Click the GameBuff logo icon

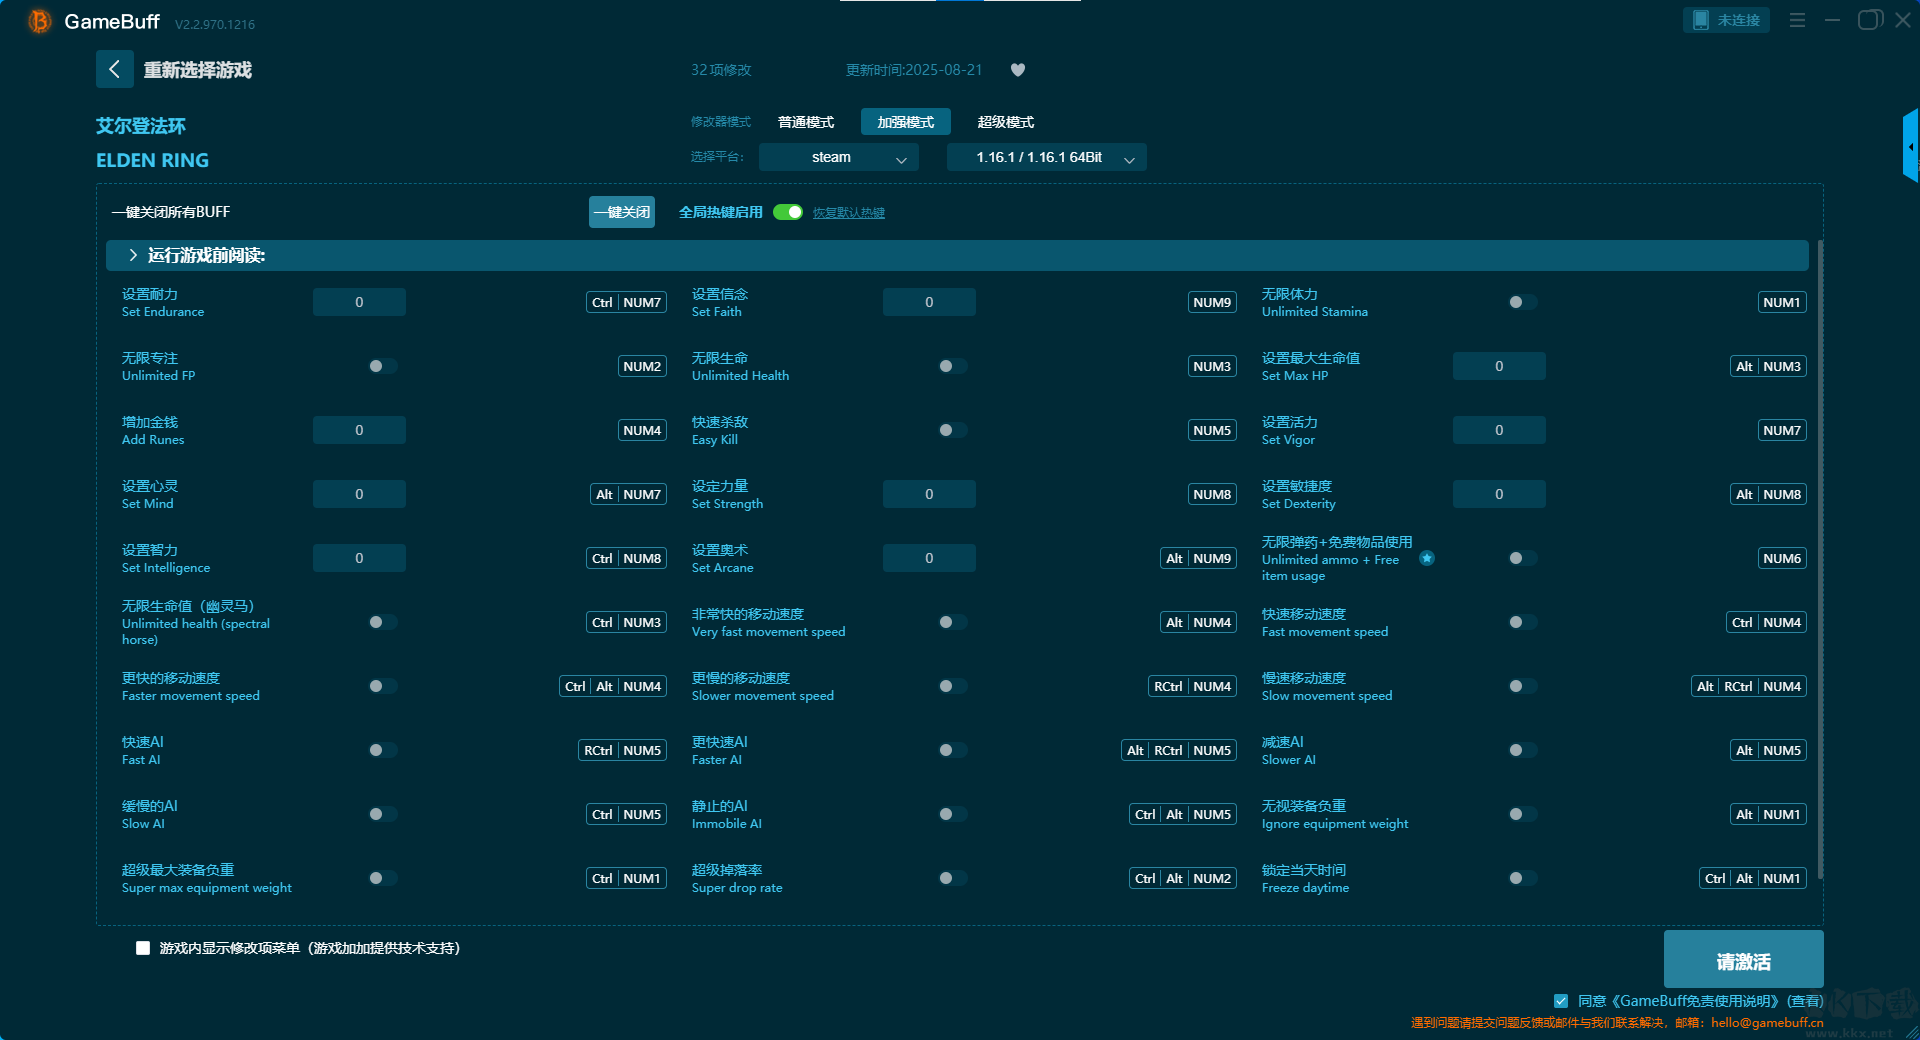(39, 21)
